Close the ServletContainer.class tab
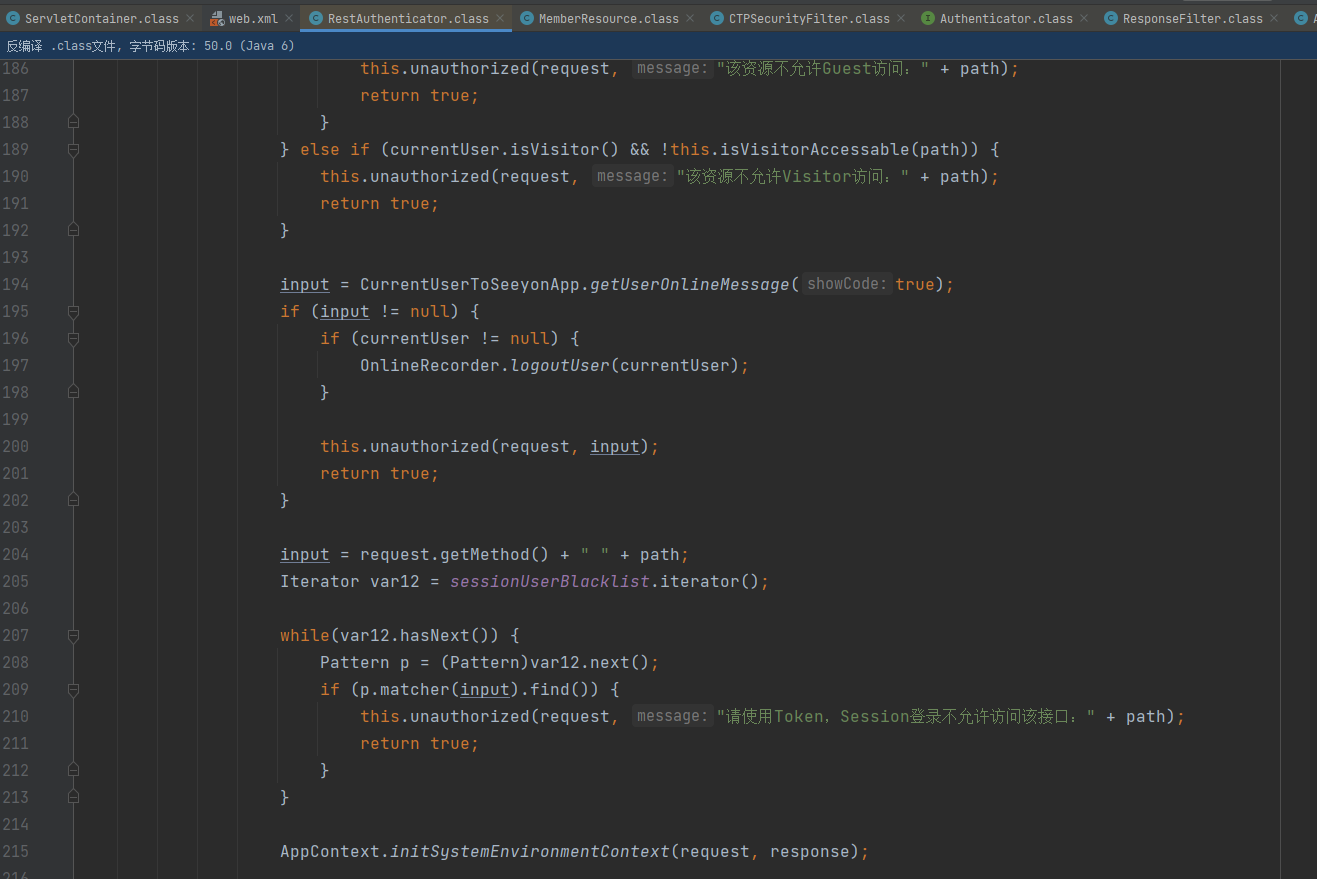The image size is (1317, 879). coord(190,18)
